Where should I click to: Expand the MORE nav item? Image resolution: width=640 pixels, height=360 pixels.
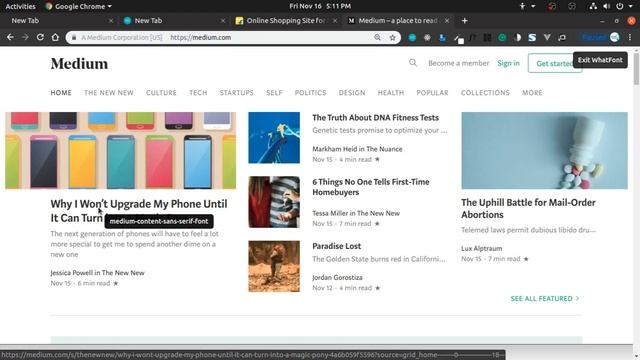532,93
